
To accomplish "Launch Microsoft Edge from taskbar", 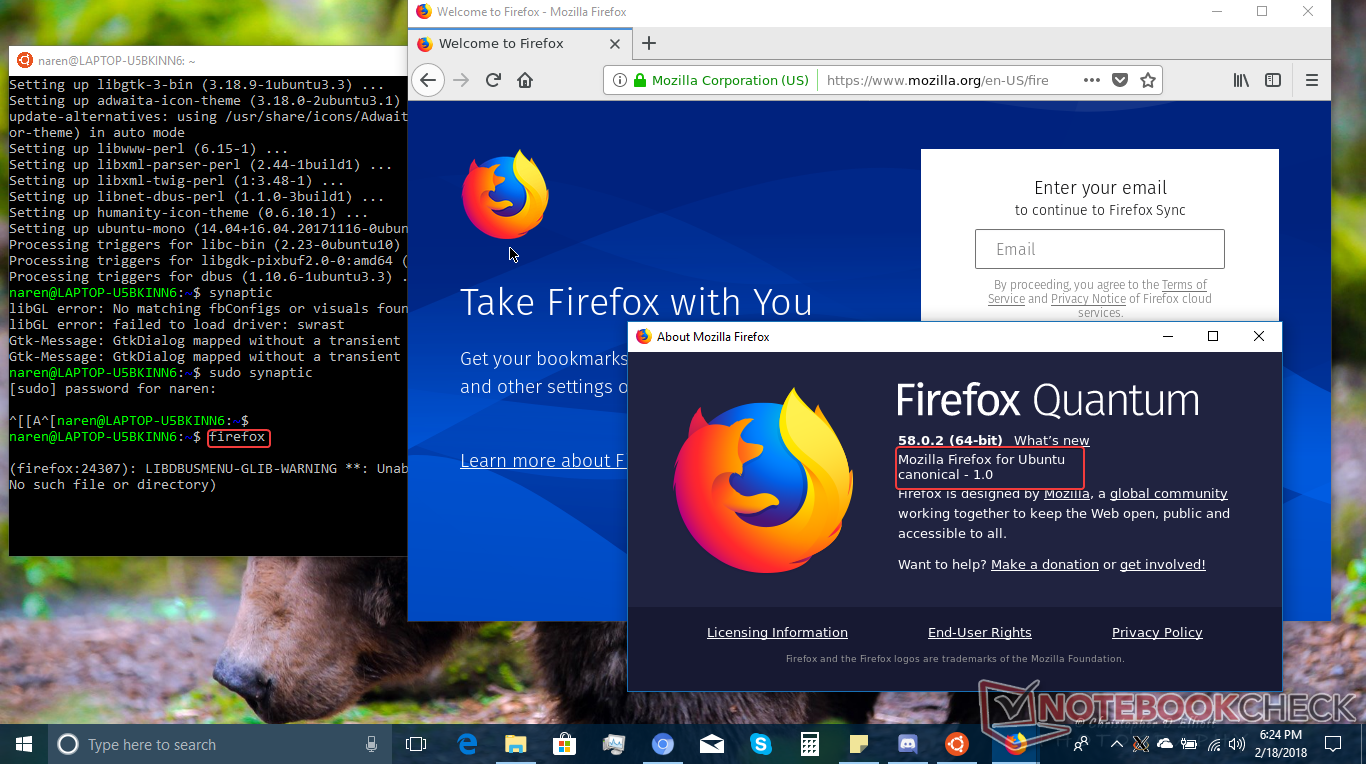I will coord(467,744).
